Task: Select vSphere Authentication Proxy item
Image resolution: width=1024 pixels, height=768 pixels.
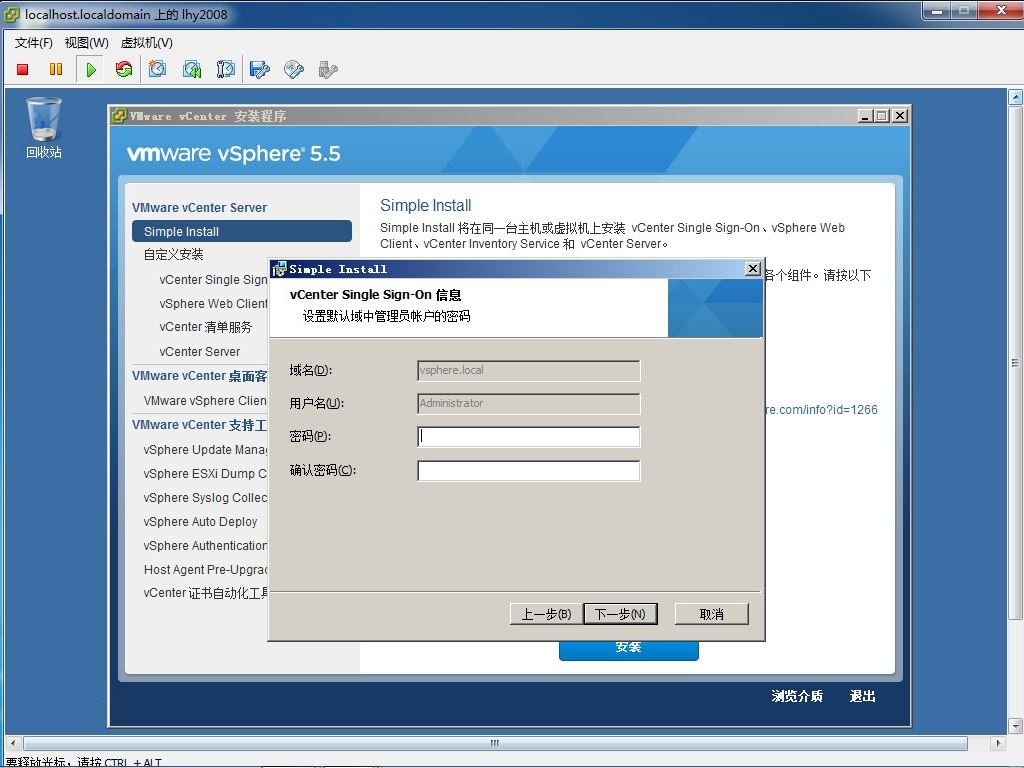Action: pos(205,545)
